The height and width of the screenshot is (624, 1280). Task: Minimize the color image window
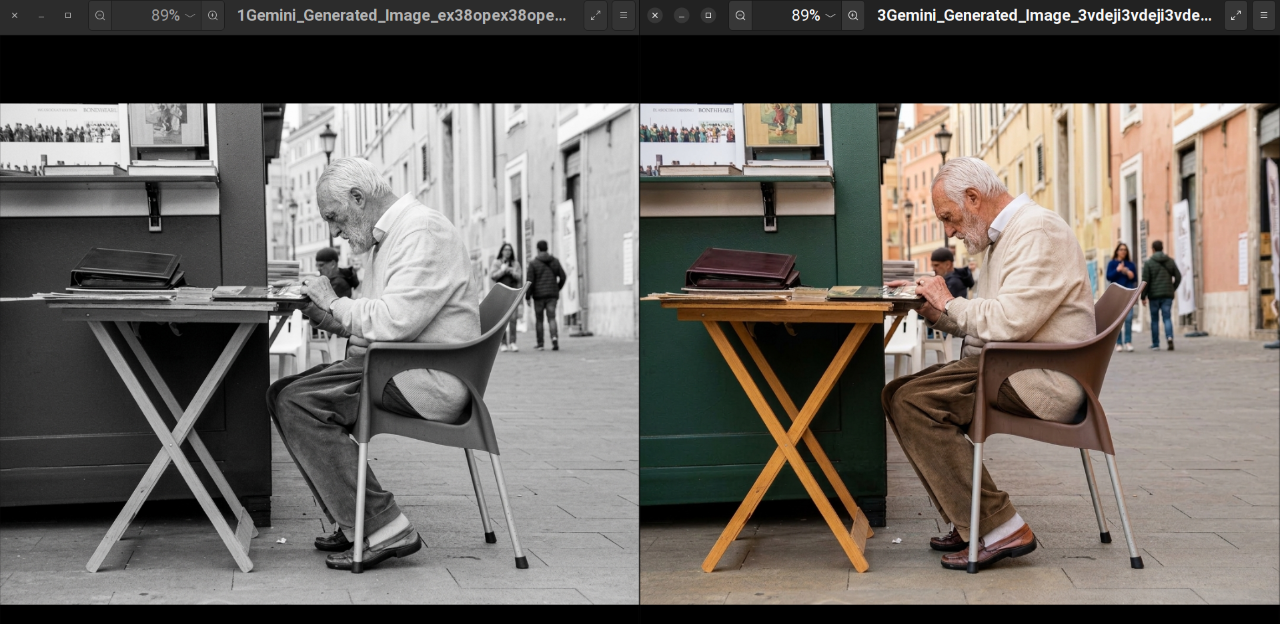point(681,16)
